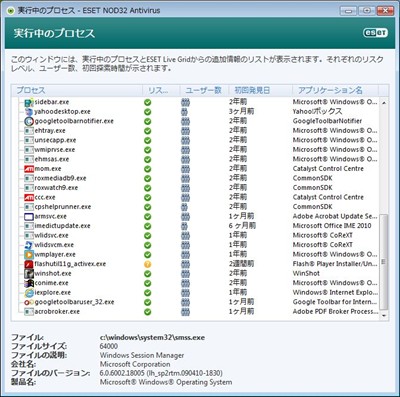Click the winshot.exe process icon
400x397 pixels.
click(x=29, y=274)
